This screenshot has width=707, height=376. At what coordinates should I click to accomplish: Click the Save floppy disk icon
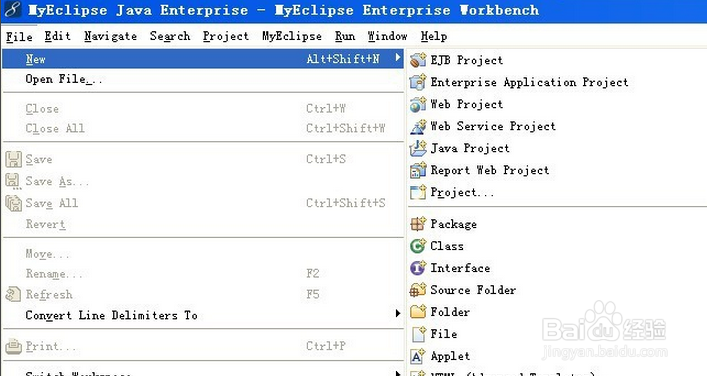point(14,159)
